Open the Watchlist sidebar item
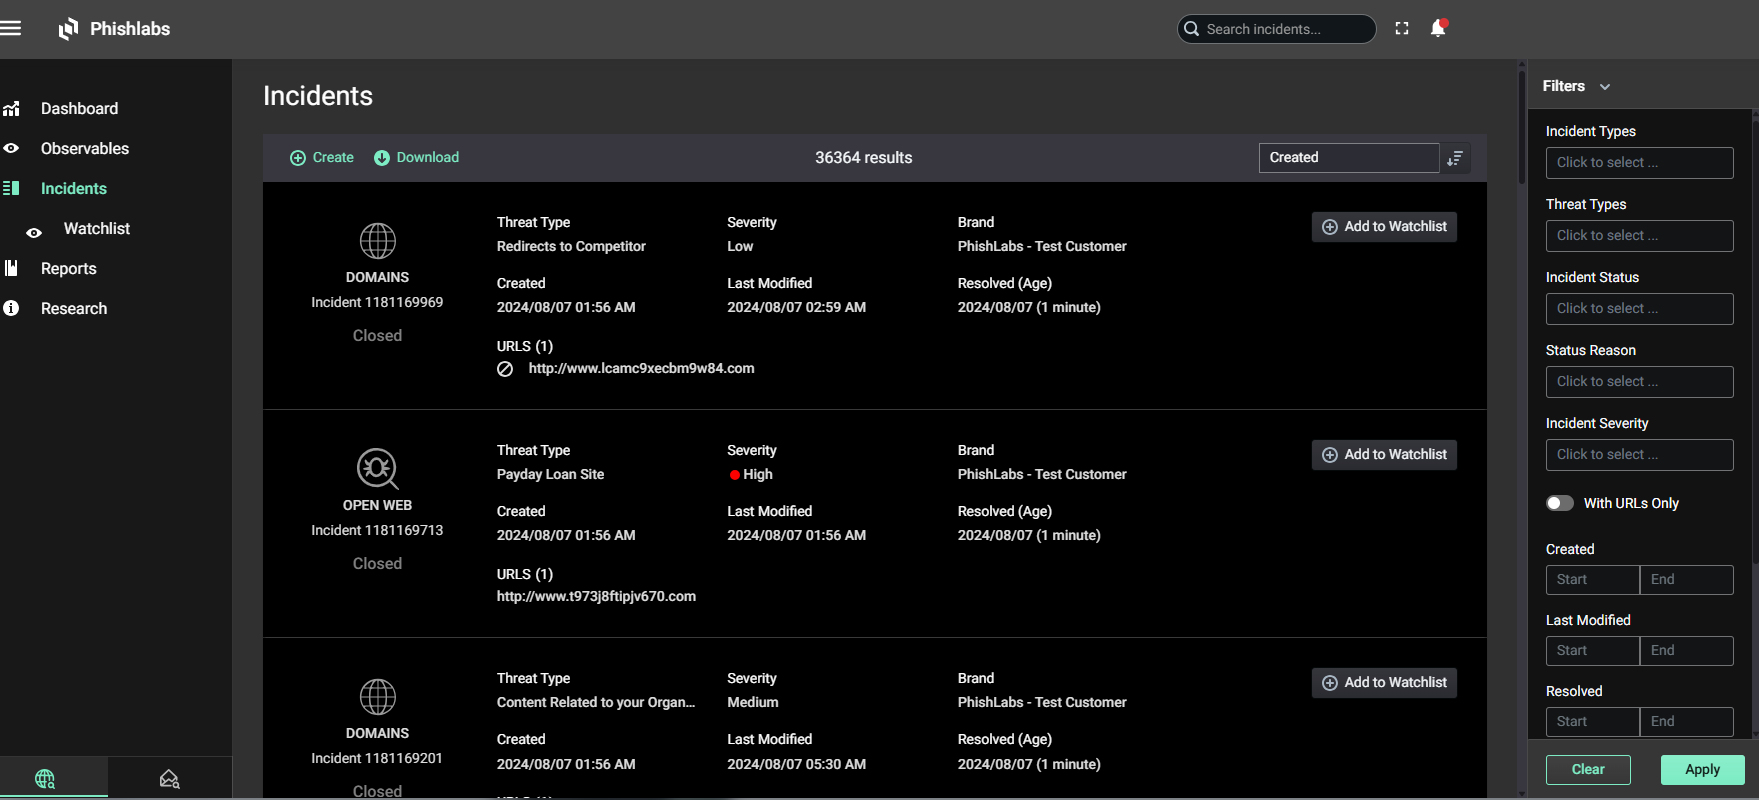Viewport: 1759px width, 800px height. [96, 229]
